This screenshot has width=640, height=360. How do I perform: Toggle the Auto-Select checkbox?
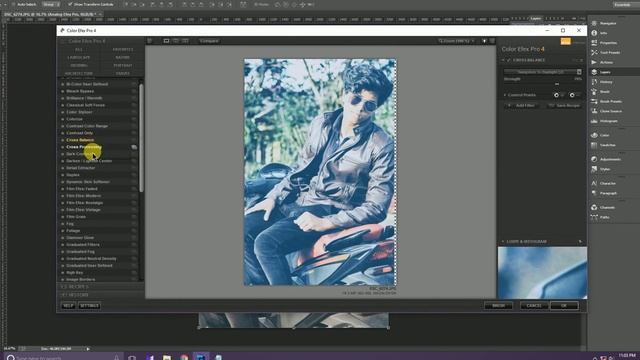click(13, 4)
